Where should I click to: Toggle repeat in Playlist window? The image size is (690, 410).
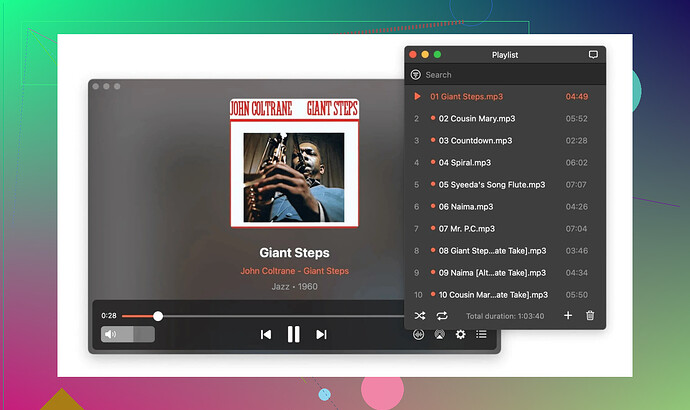(x=442, y=316)
